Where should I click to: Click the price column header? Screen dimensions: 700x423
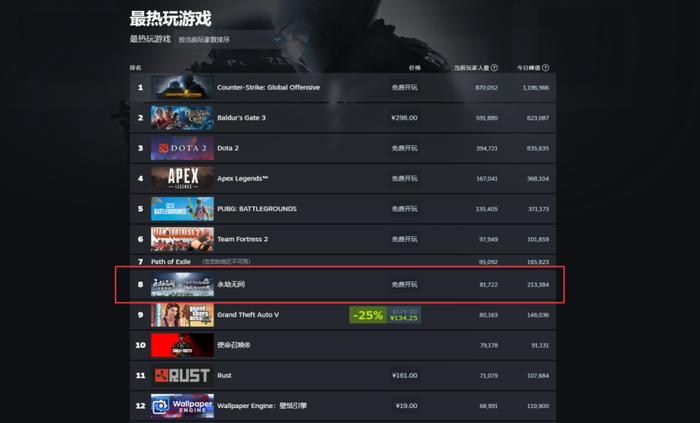pyautogui.click(x=415, y=68)
